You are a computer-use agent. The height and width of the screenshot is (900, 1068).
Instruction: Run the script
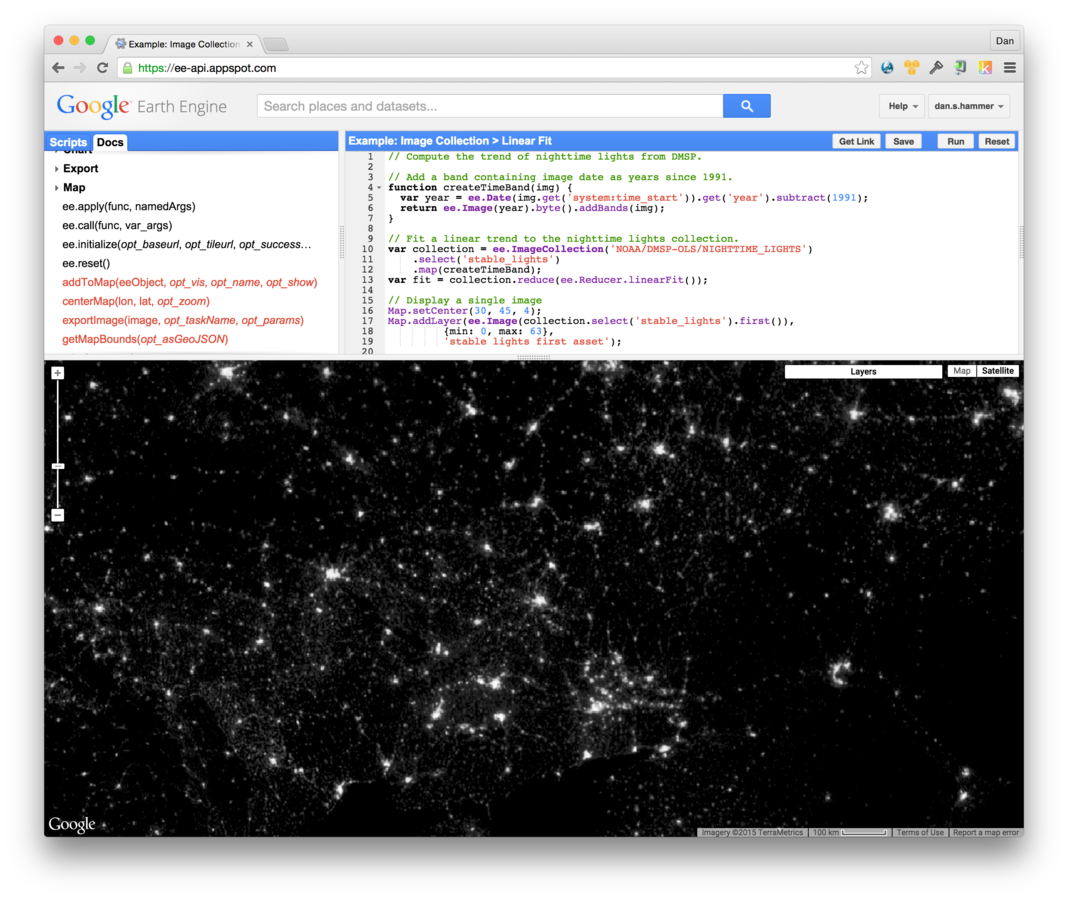(956, 142)
